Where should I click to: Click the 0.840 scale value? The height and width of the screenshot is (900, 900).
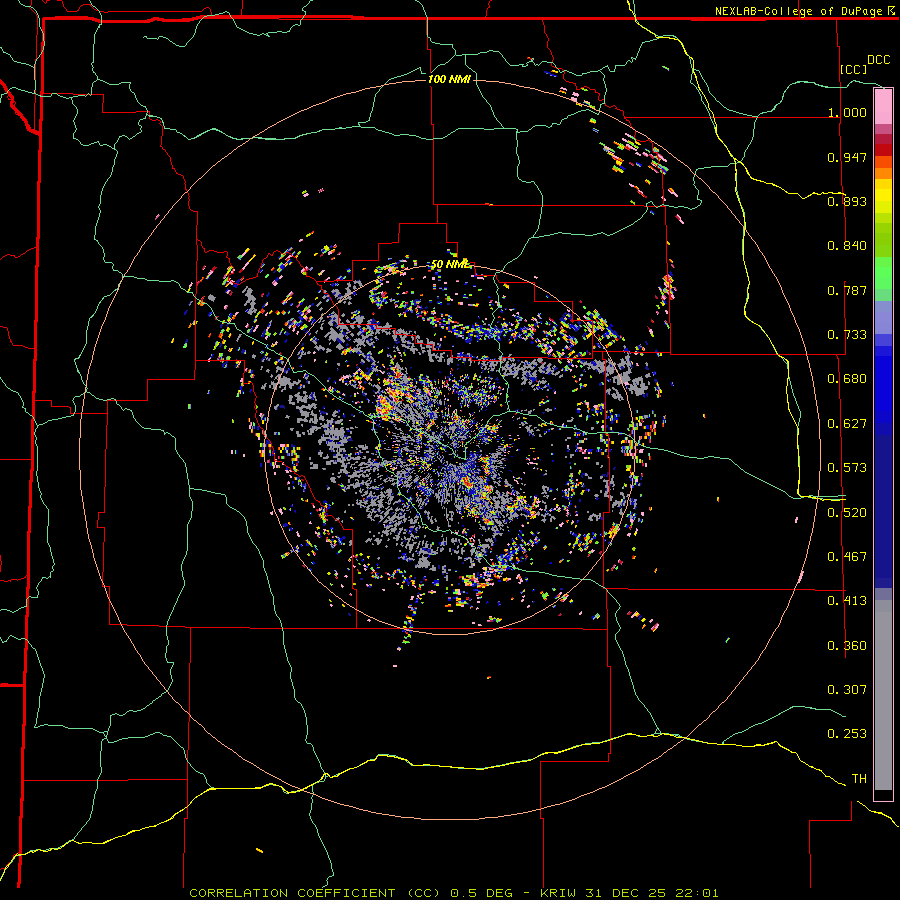pos(847,246)
